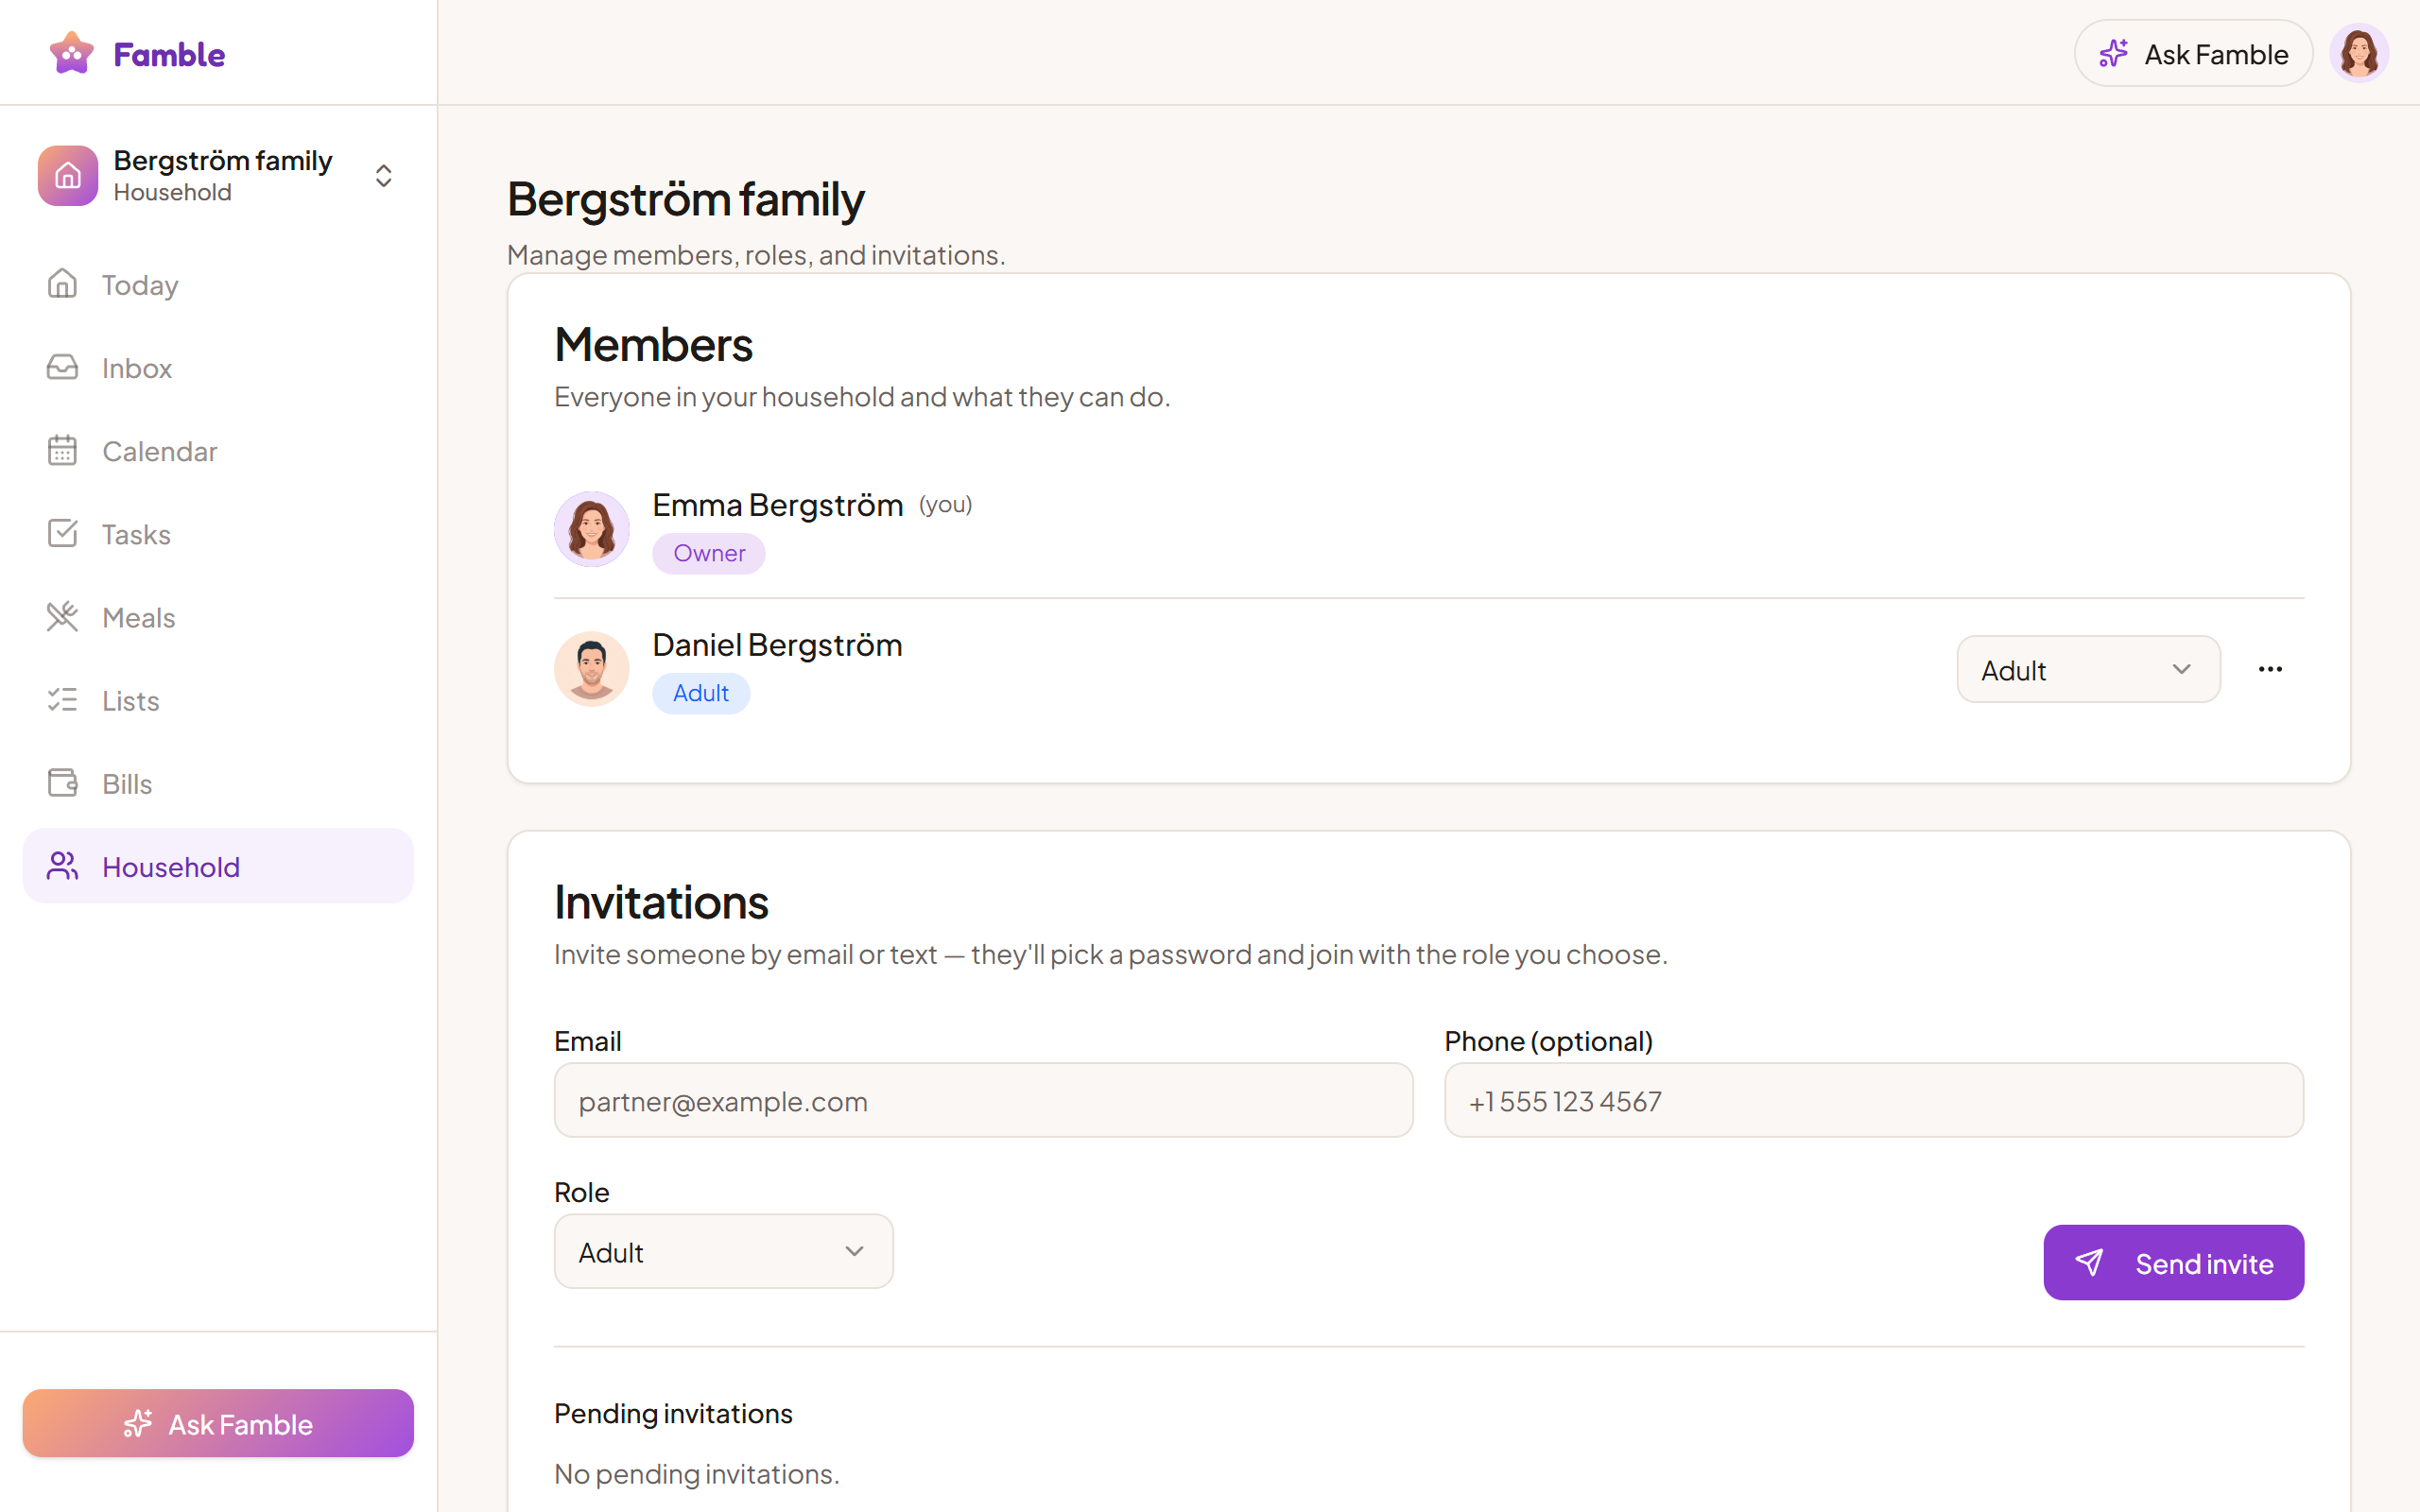Open Daniel's more options menu
The height and width of the screenshot is (1512, 2420).
2270,669
